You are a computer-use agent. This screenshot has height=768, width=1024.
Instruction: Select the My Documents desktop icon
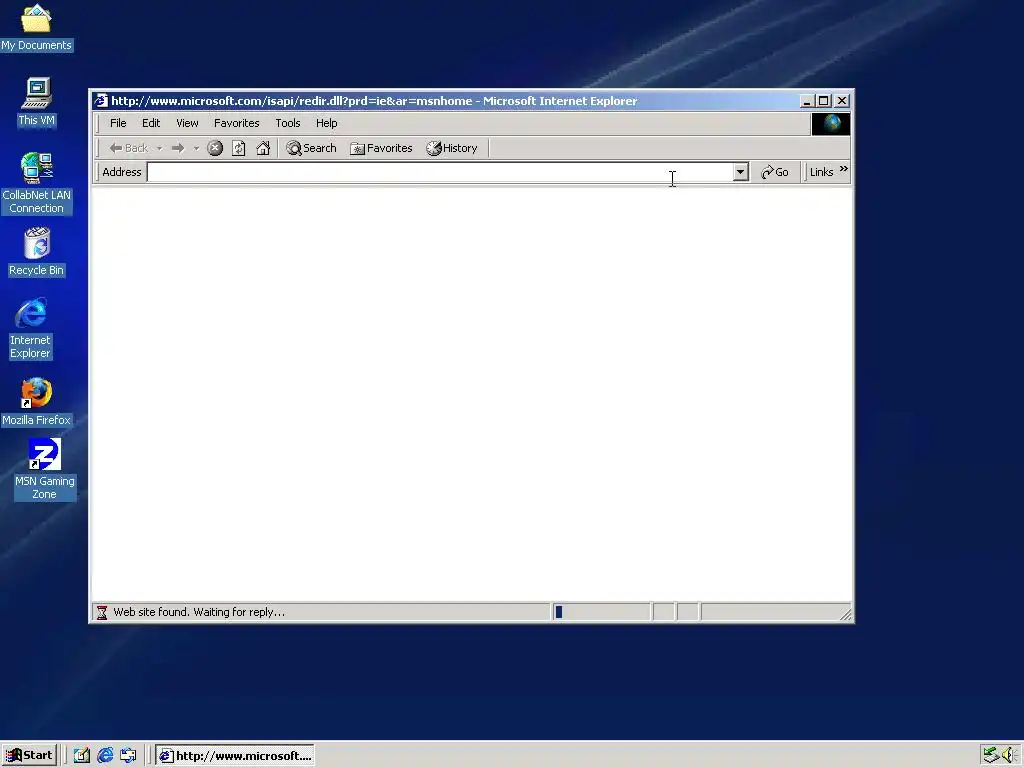(x=36, y=27)
